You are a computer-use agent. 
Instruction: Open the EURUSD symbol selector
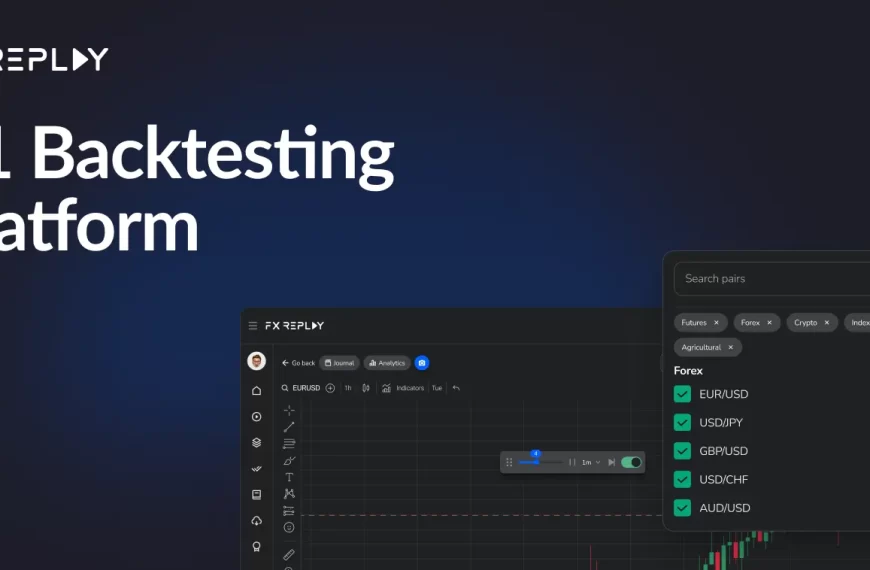click(x=306, y=388)
